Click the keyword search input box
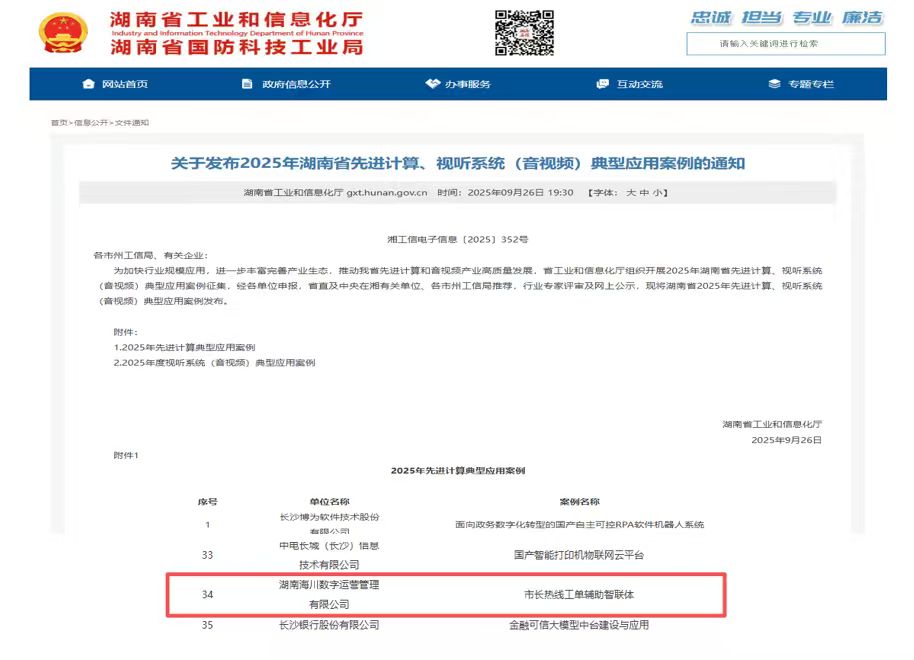Screen dimensions: 914x660 click(x=783, y=43)
